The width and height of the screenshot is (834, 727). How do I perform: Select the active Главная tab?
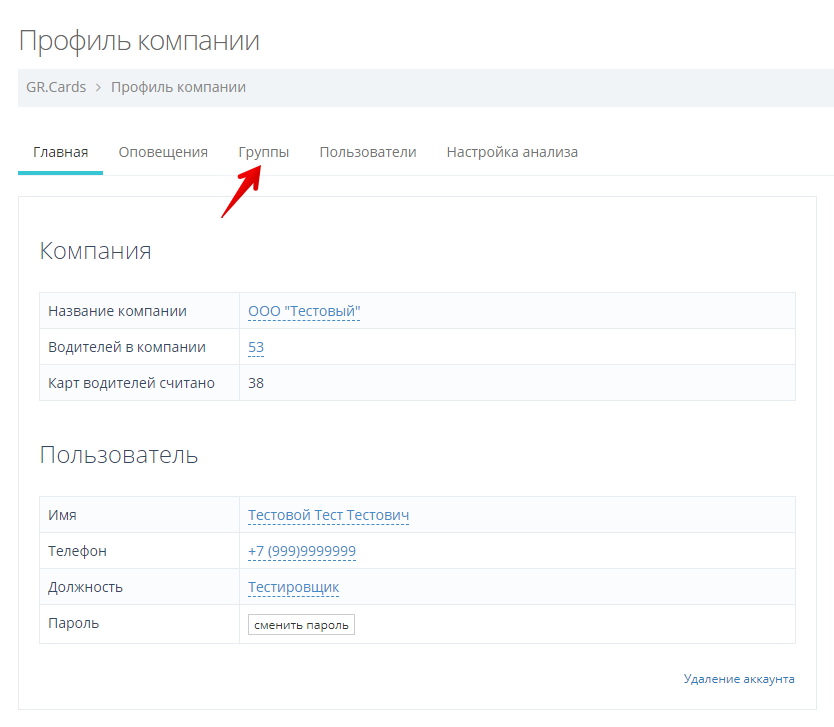pos(60,152)
